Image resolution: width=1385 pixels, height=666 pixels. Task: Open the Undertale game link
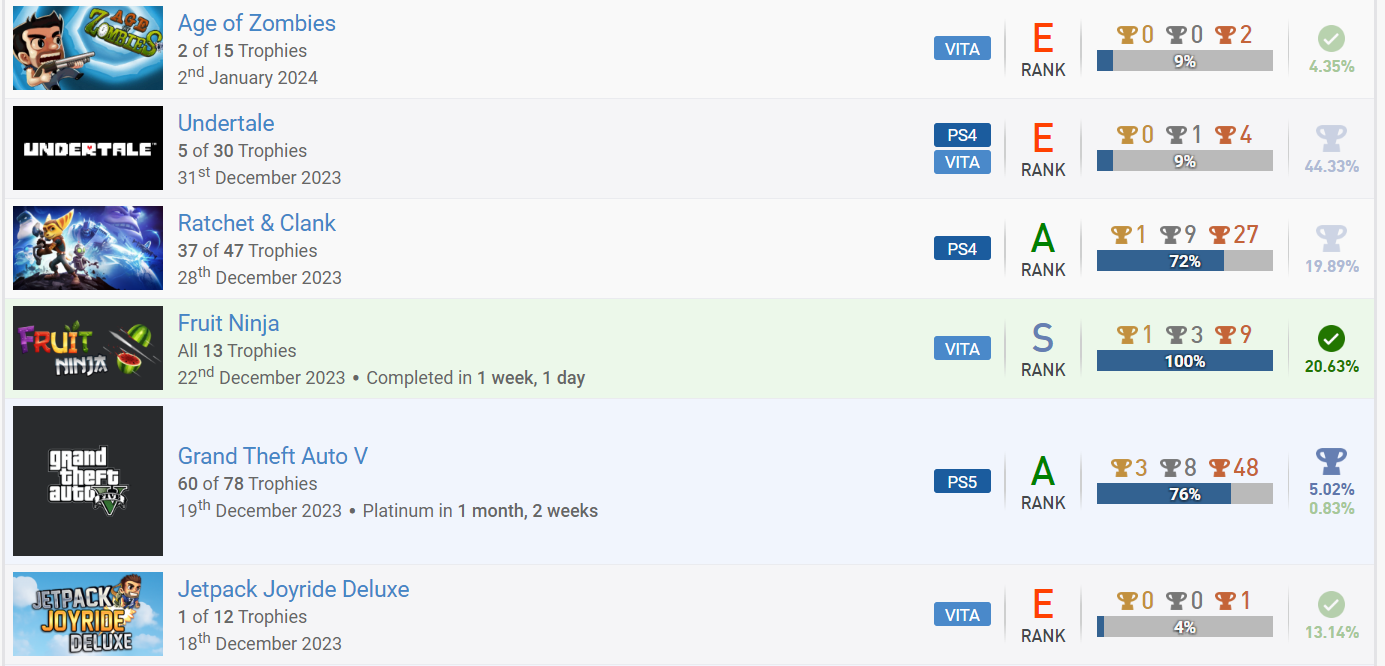pyautogui.click(x=226, y=123)
